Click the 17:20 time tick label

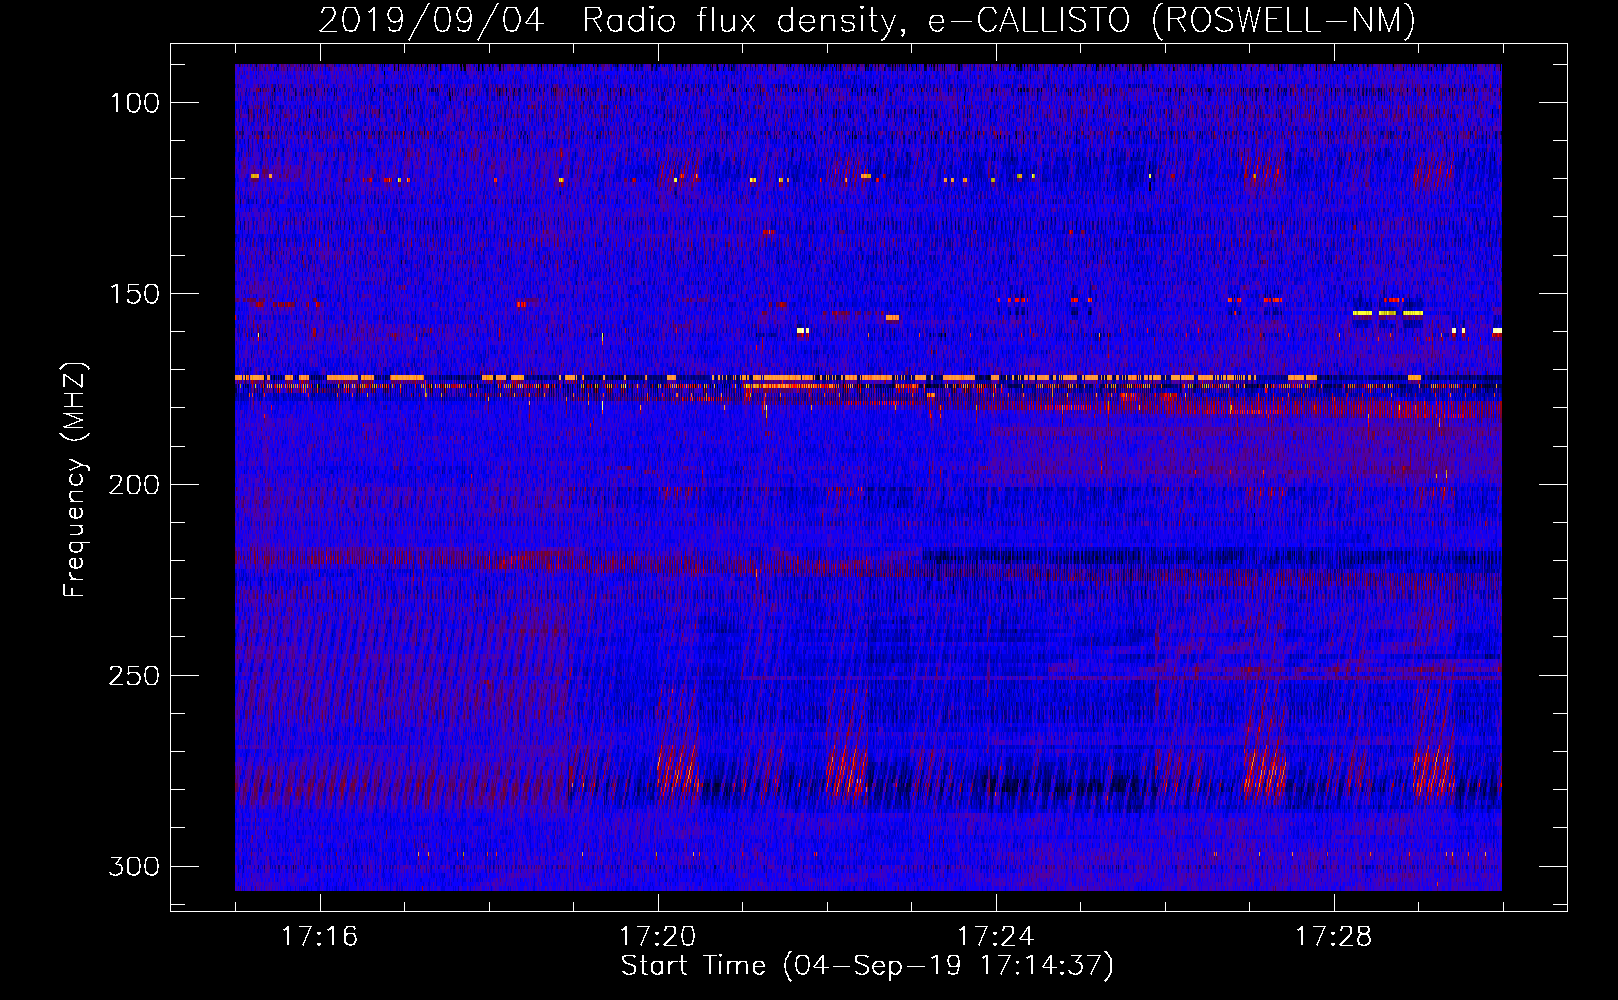pos(657,937)
